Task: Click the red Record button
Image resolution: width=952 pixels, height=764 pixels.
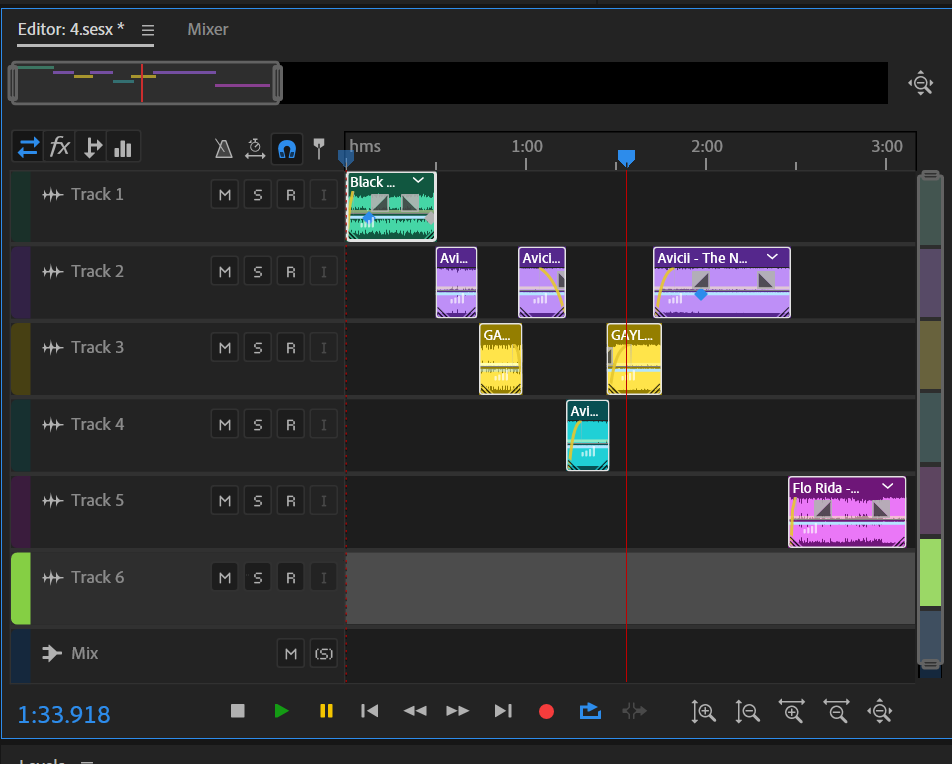Action: tap(546, 711)
